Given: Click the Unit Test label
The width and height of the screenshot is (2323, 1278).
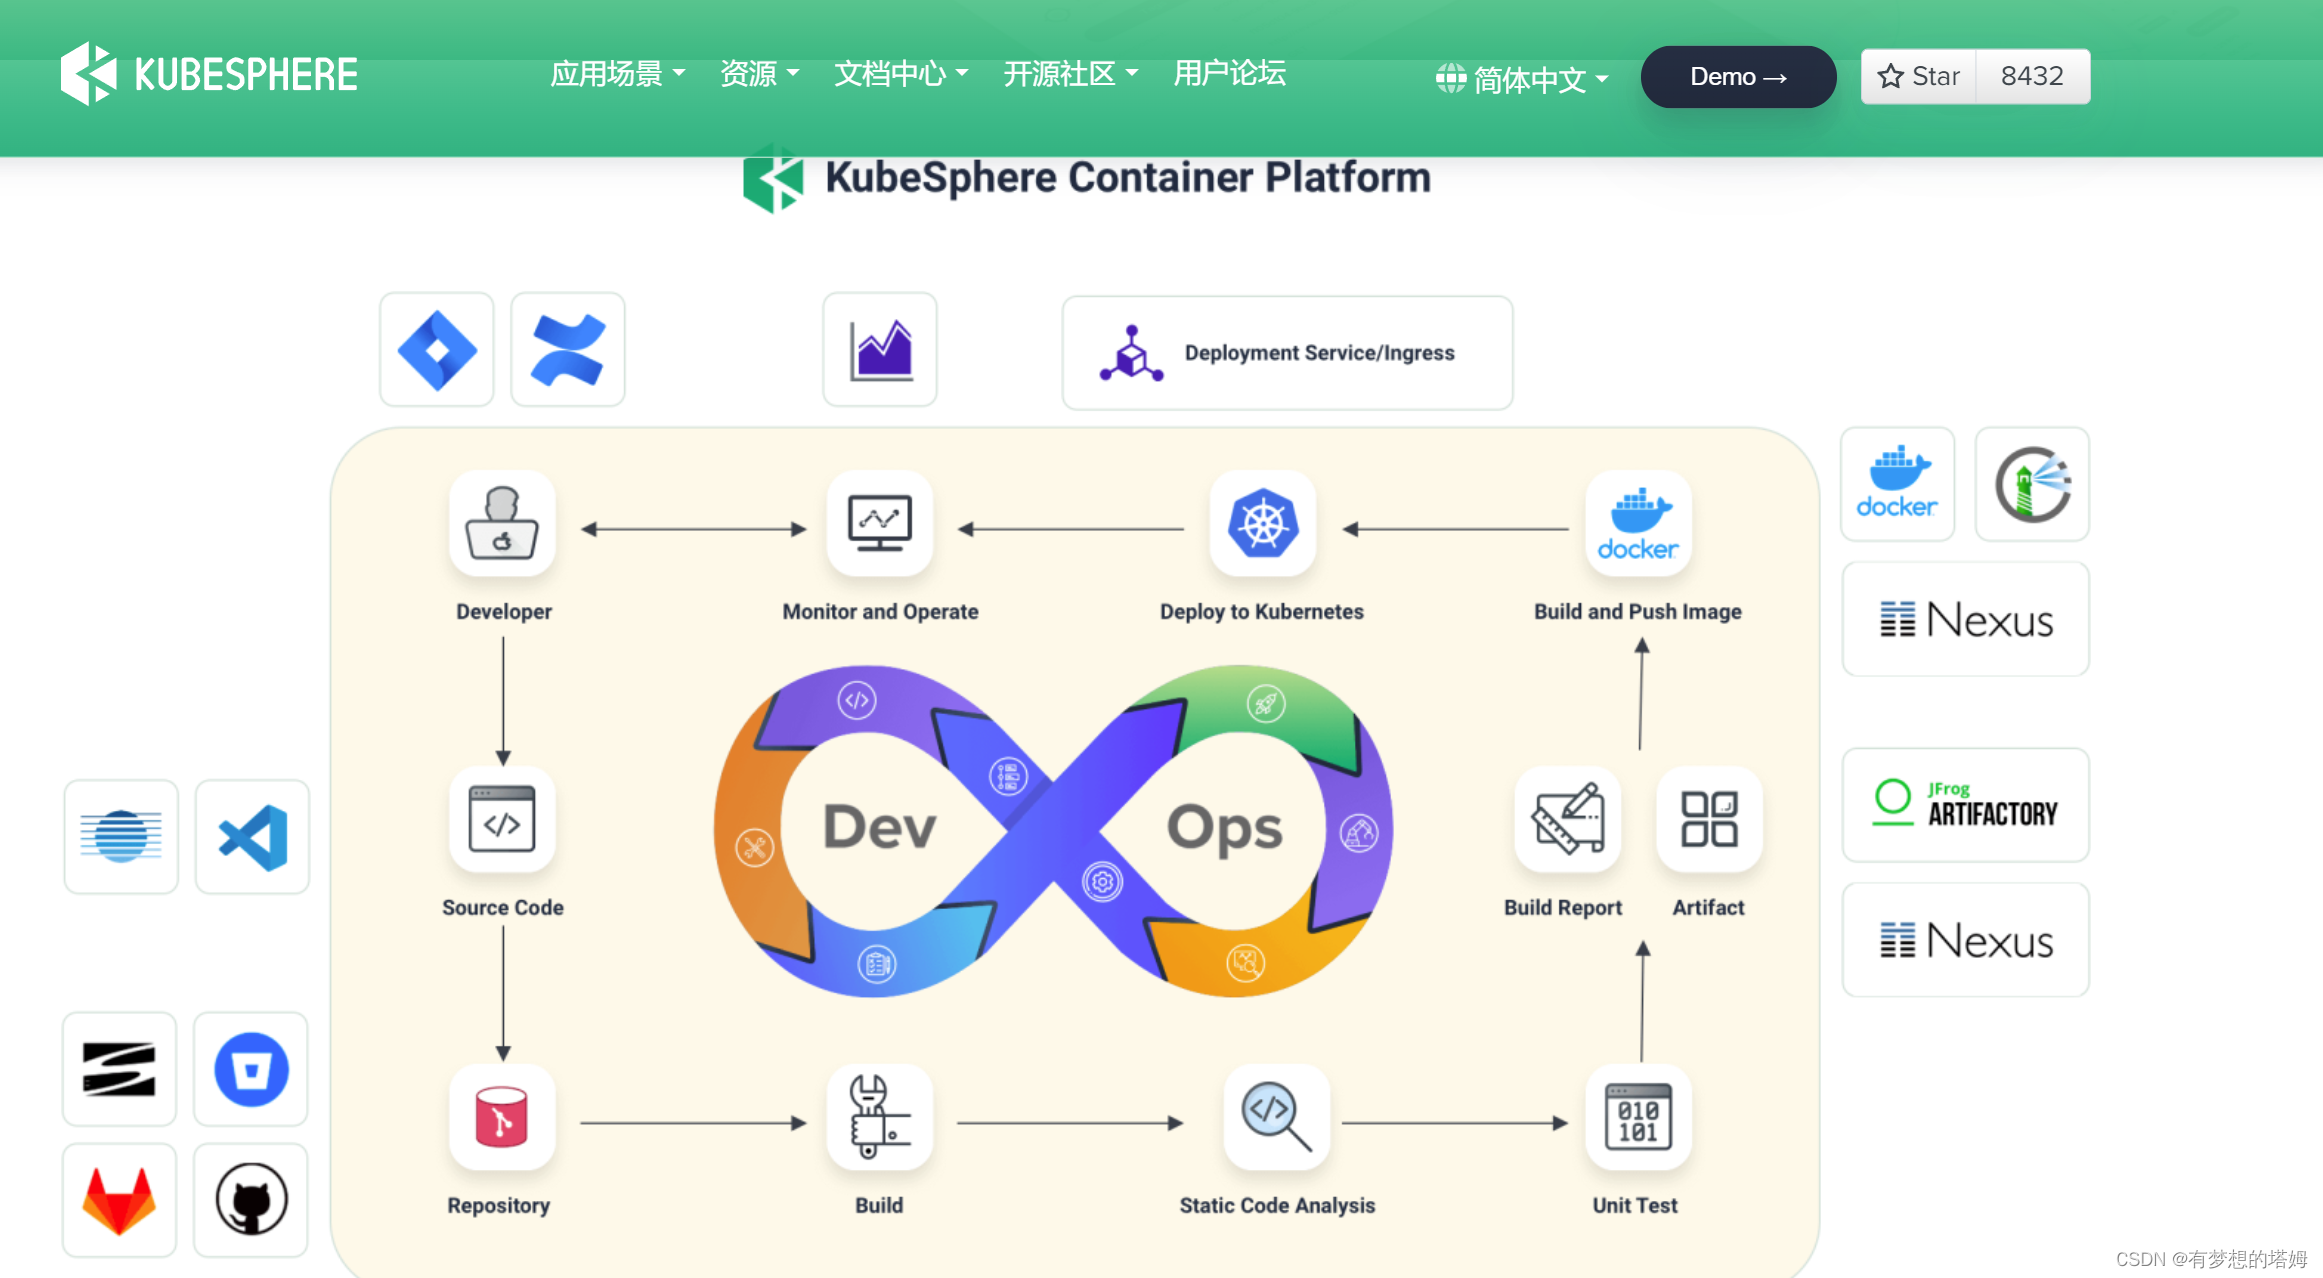Looking at the screenshot, I should click(x=1635, y=1205).
